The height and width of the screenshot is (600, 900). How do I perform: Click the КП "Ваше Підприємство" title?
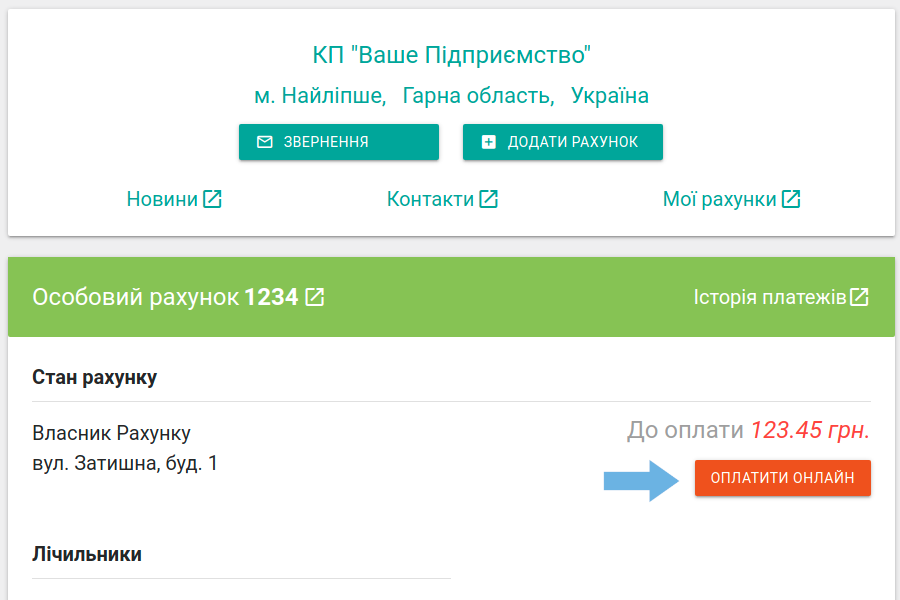[452, 55]
